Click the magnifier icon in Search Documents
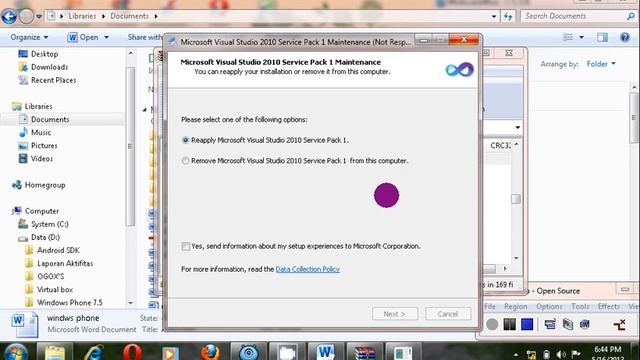This screenshot has width=640, height=360. 631,16
